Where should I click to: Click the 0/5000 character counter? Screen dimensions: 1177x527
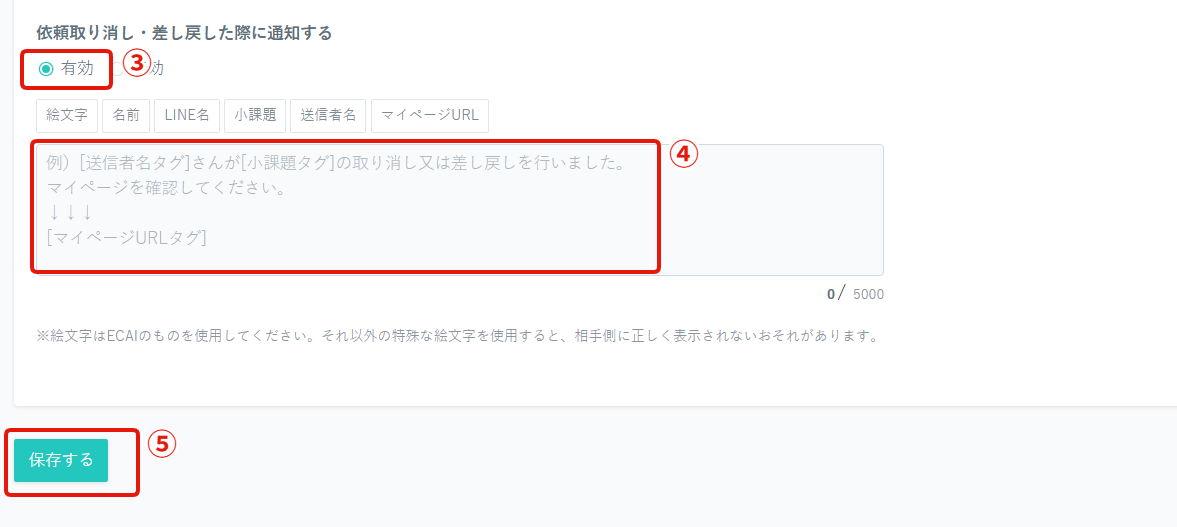tap(855, 294)
